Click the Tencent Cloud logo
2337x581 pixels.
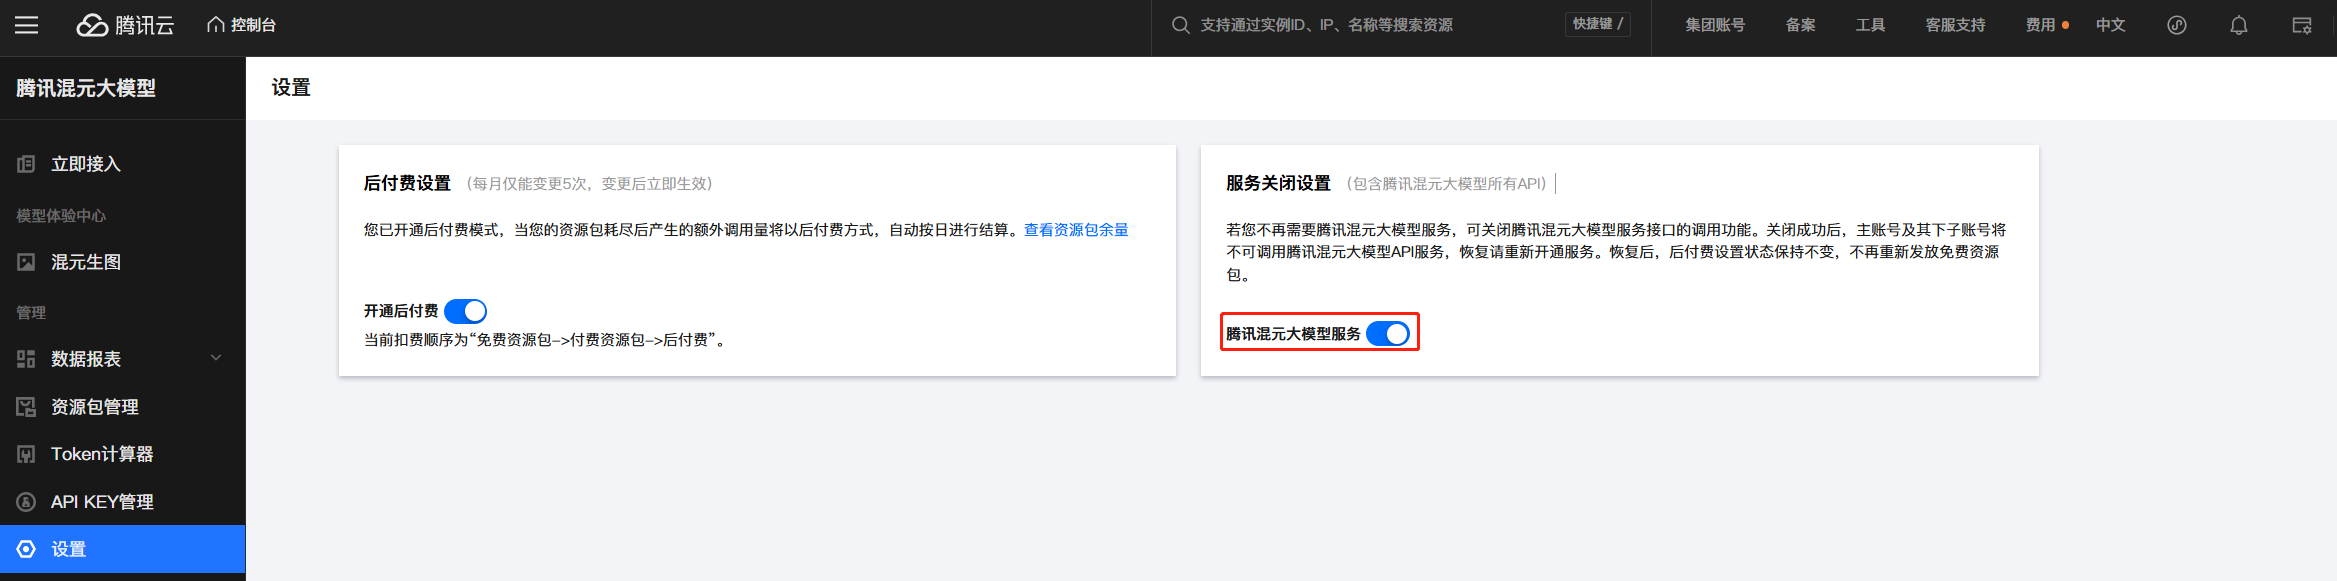(125, 25)
